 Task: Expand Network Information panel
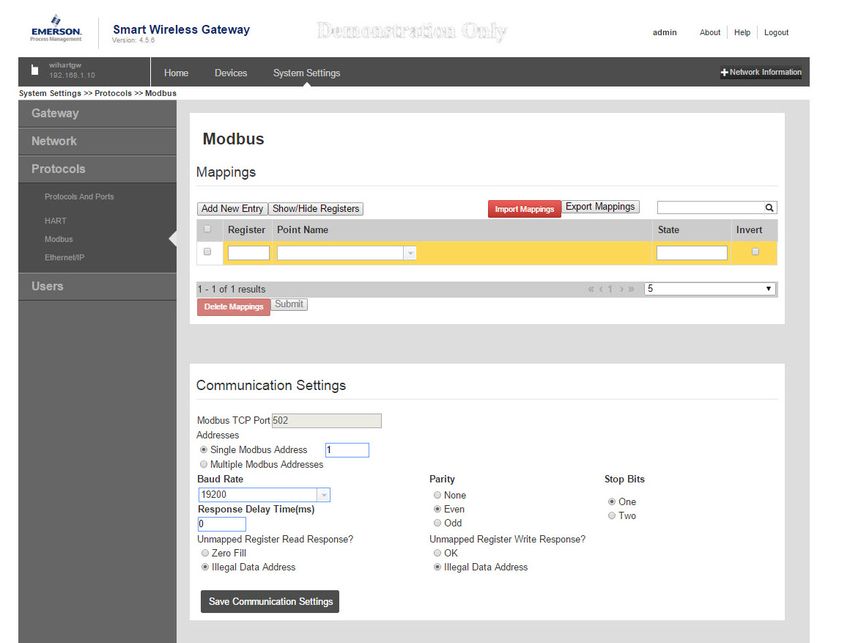(761, 72)
